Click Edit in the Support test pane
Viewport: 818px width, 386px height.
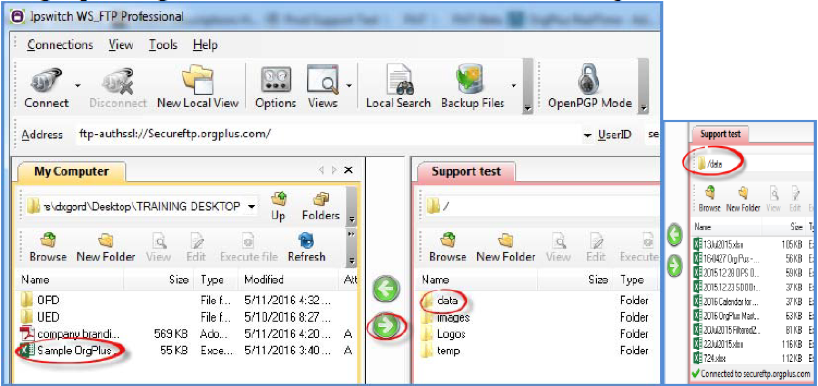(596, 247)
